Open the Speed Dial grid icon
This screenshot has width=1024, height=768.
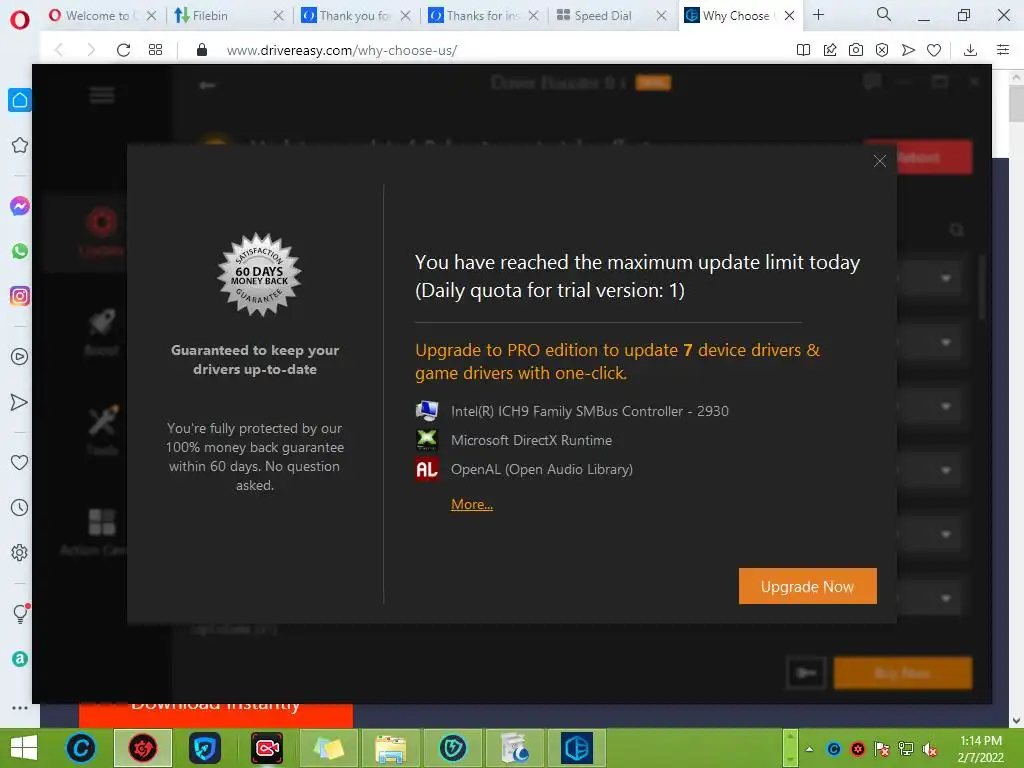155,50
